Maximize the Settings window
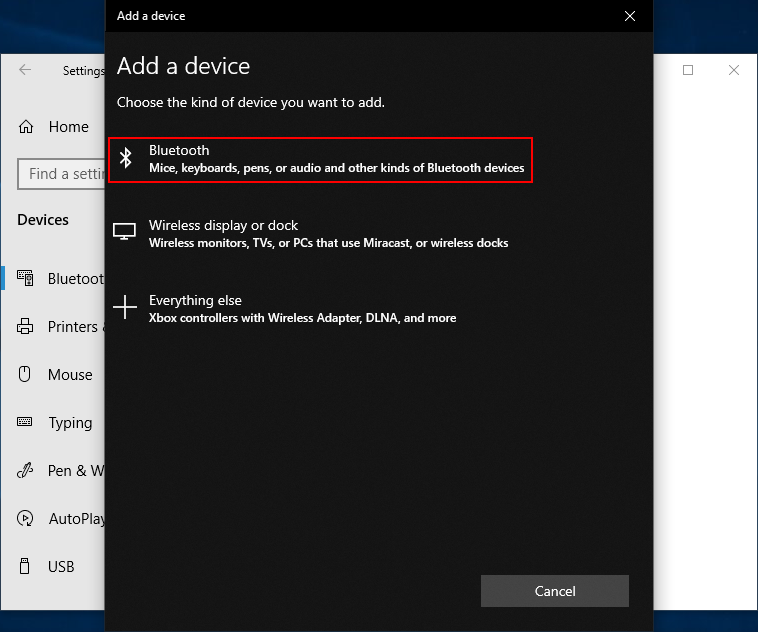Screen dimensions: 758x632 (x=688, y=70)
